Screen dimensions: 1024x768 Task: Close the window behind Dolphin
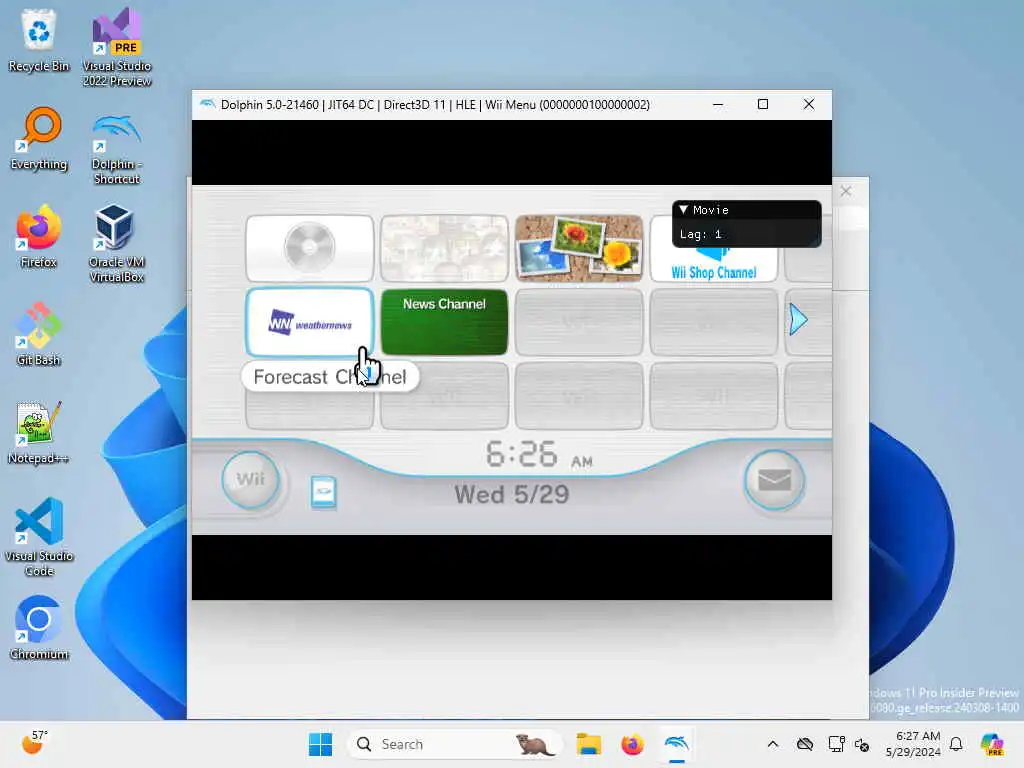click(846, 191)
